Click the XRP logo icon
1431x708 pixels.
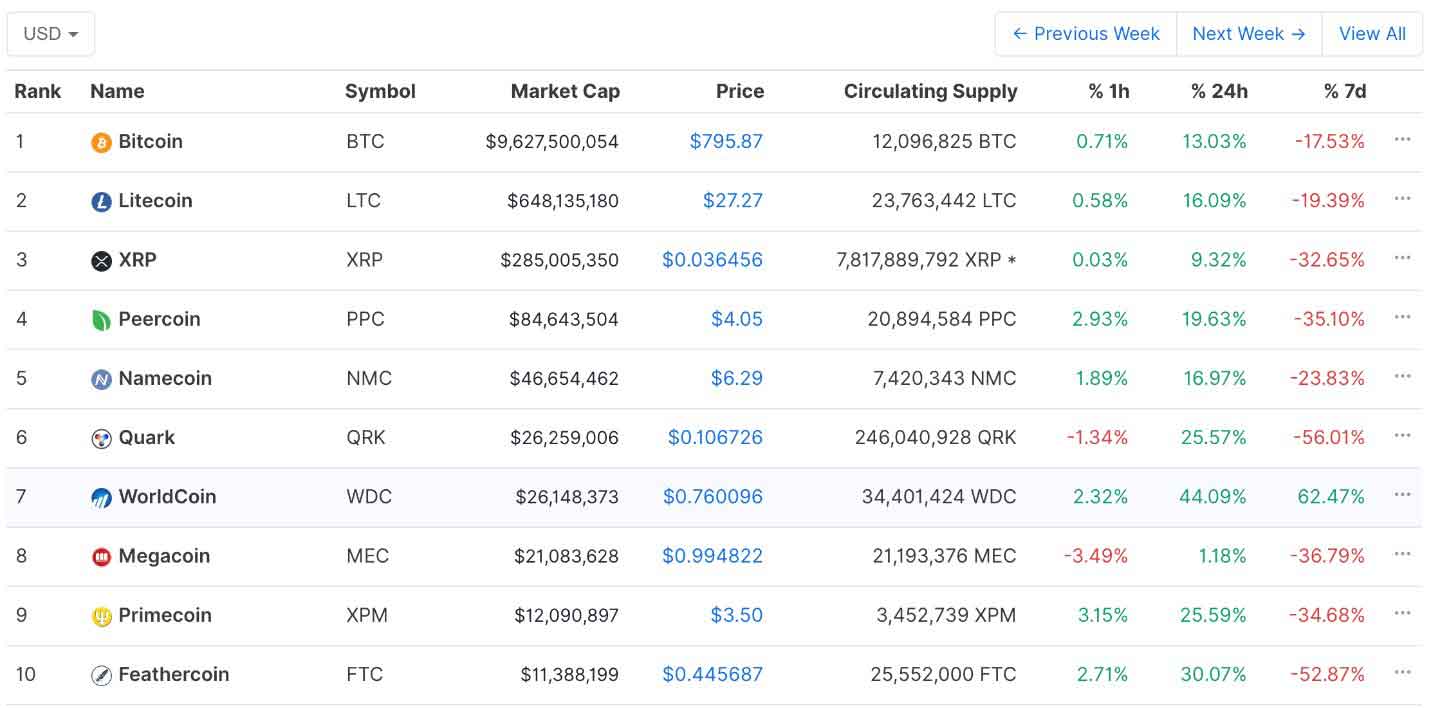click(x=101, y=261)
